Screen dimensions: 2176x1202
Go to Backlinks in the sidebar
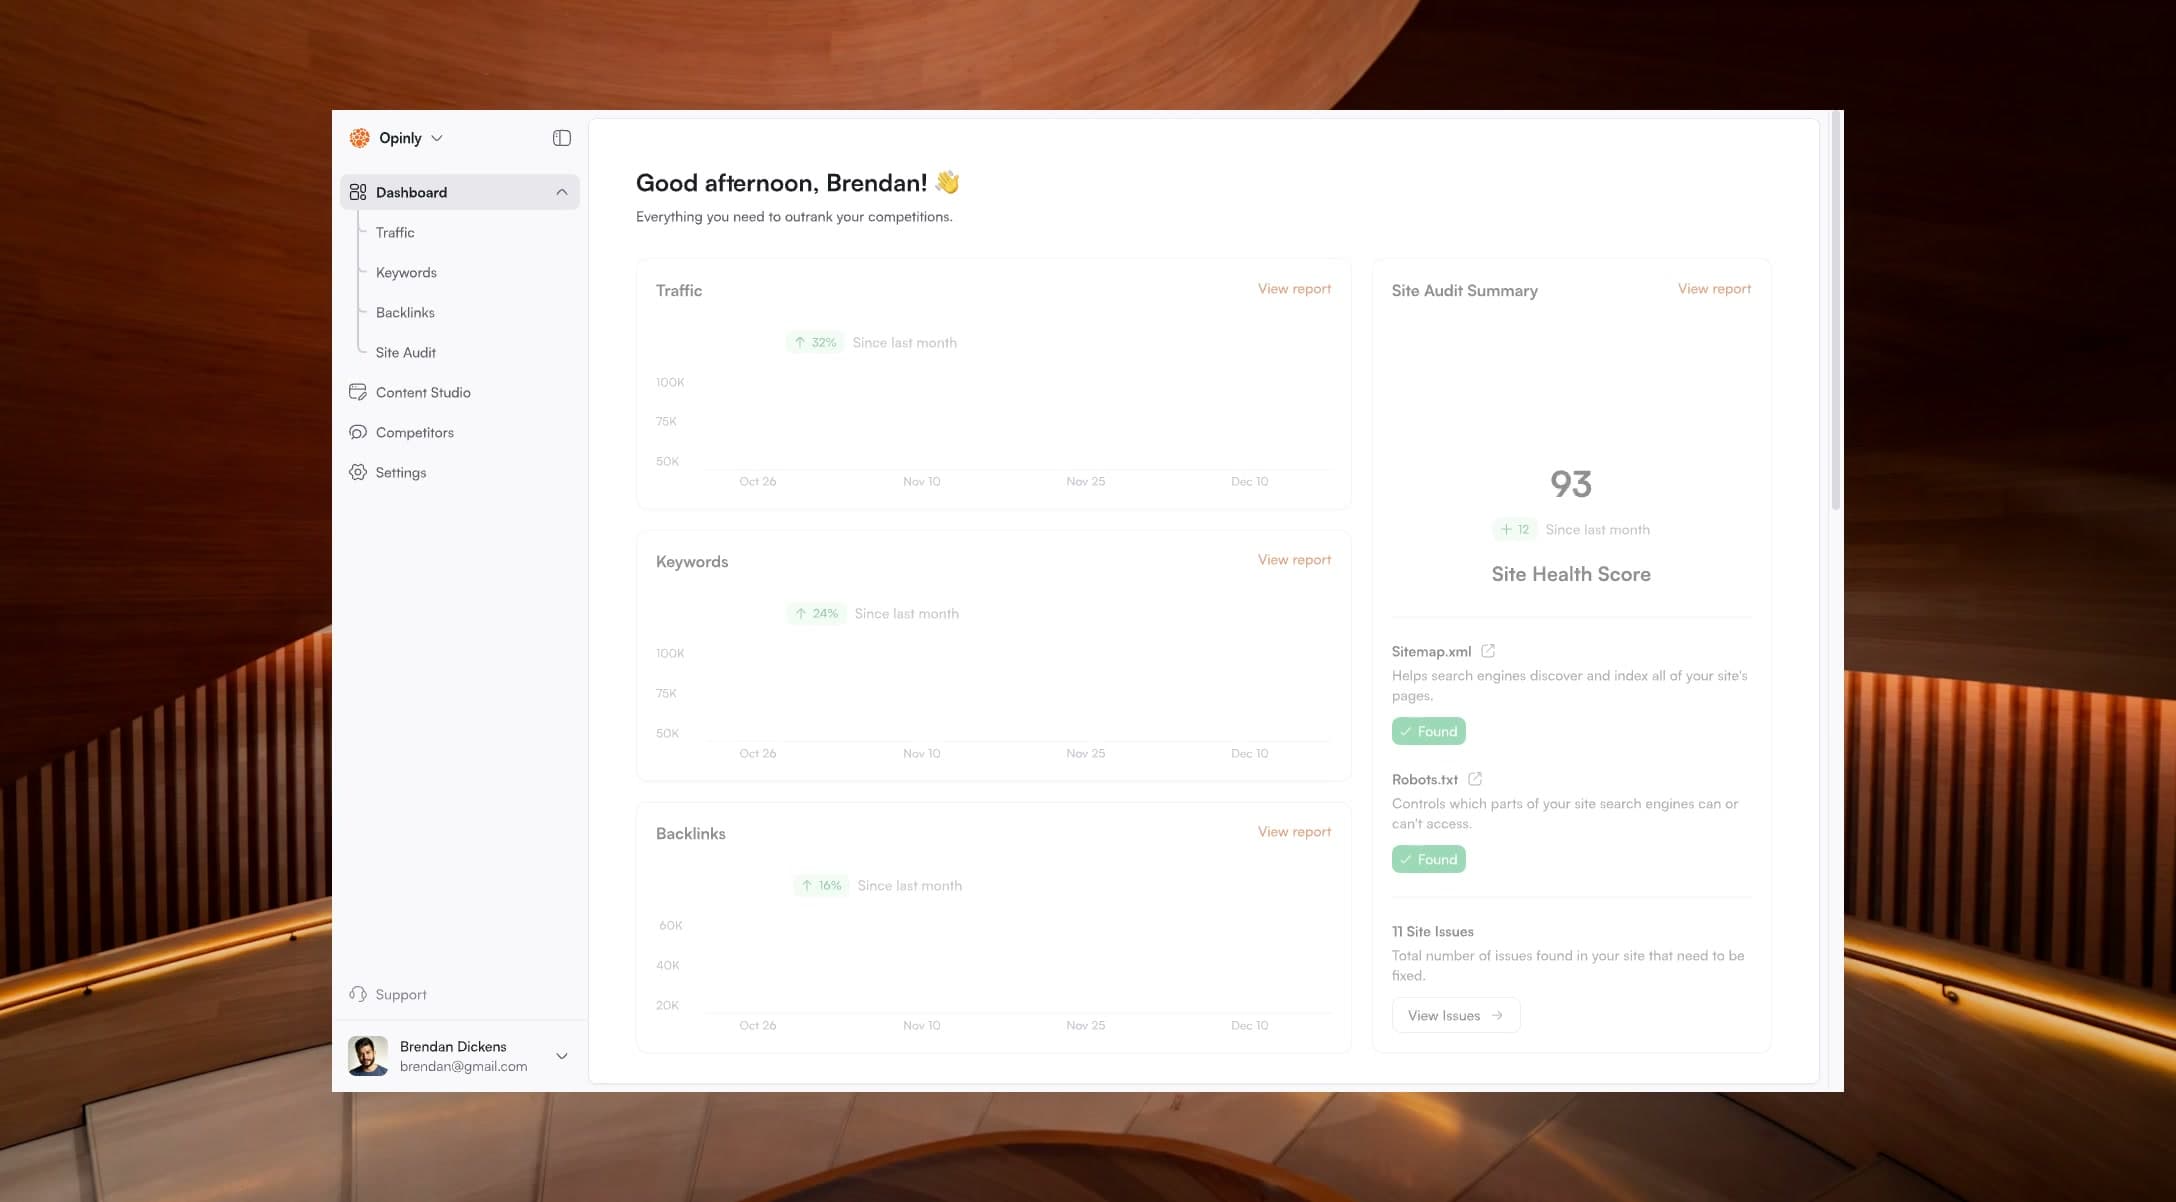pyautogui.click(x=405, y=312)
